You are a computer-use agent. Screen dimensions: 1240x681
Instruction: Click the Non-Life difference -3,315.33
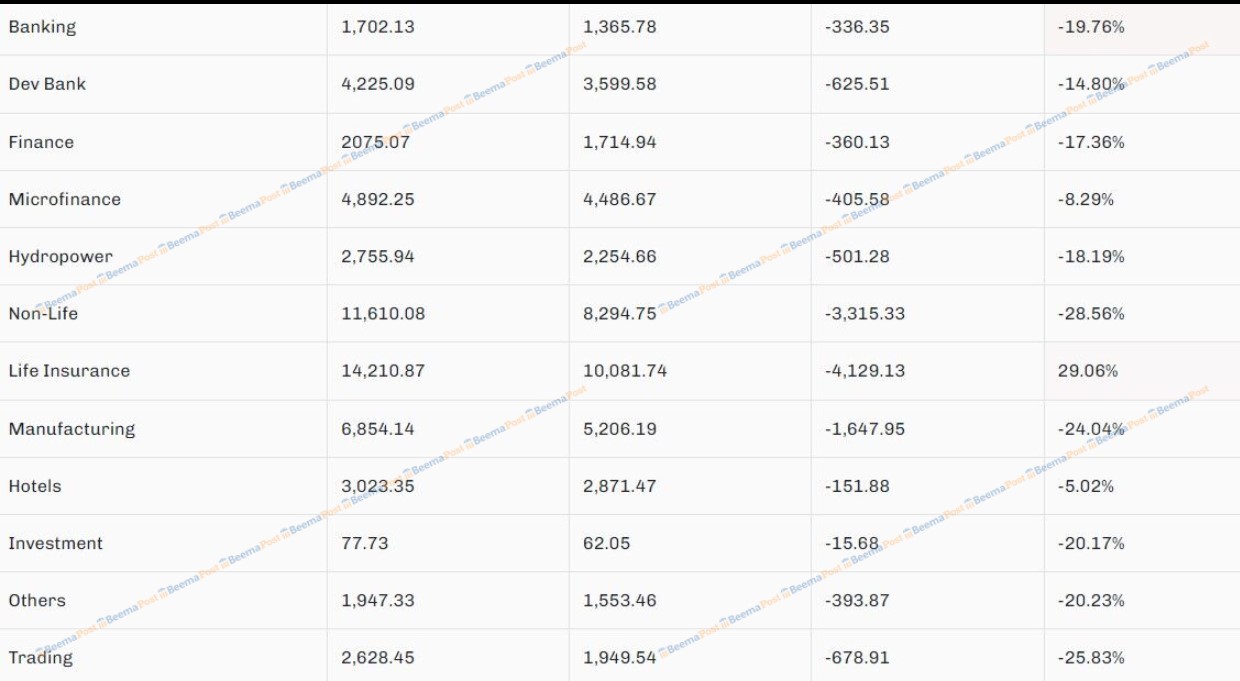pos(865,313)
